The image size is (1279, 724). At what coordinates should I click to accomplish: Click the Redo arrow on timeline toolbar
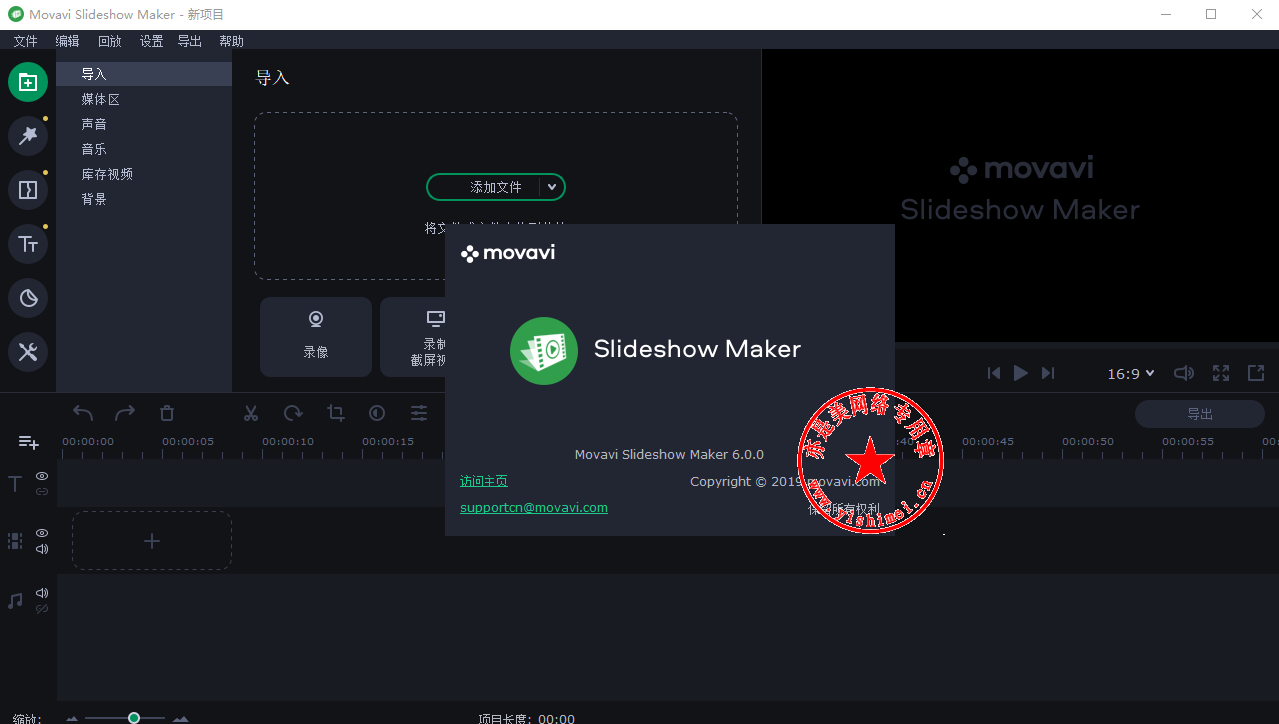pyautogui.click(x=125, y=413)
